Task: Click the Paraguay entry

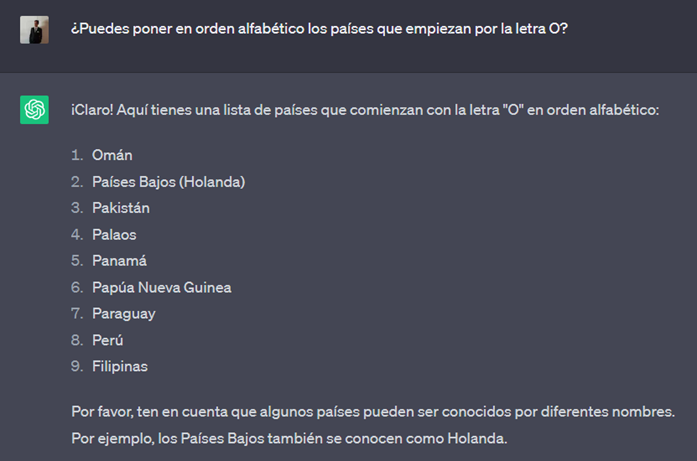Action: pos(124,314)
